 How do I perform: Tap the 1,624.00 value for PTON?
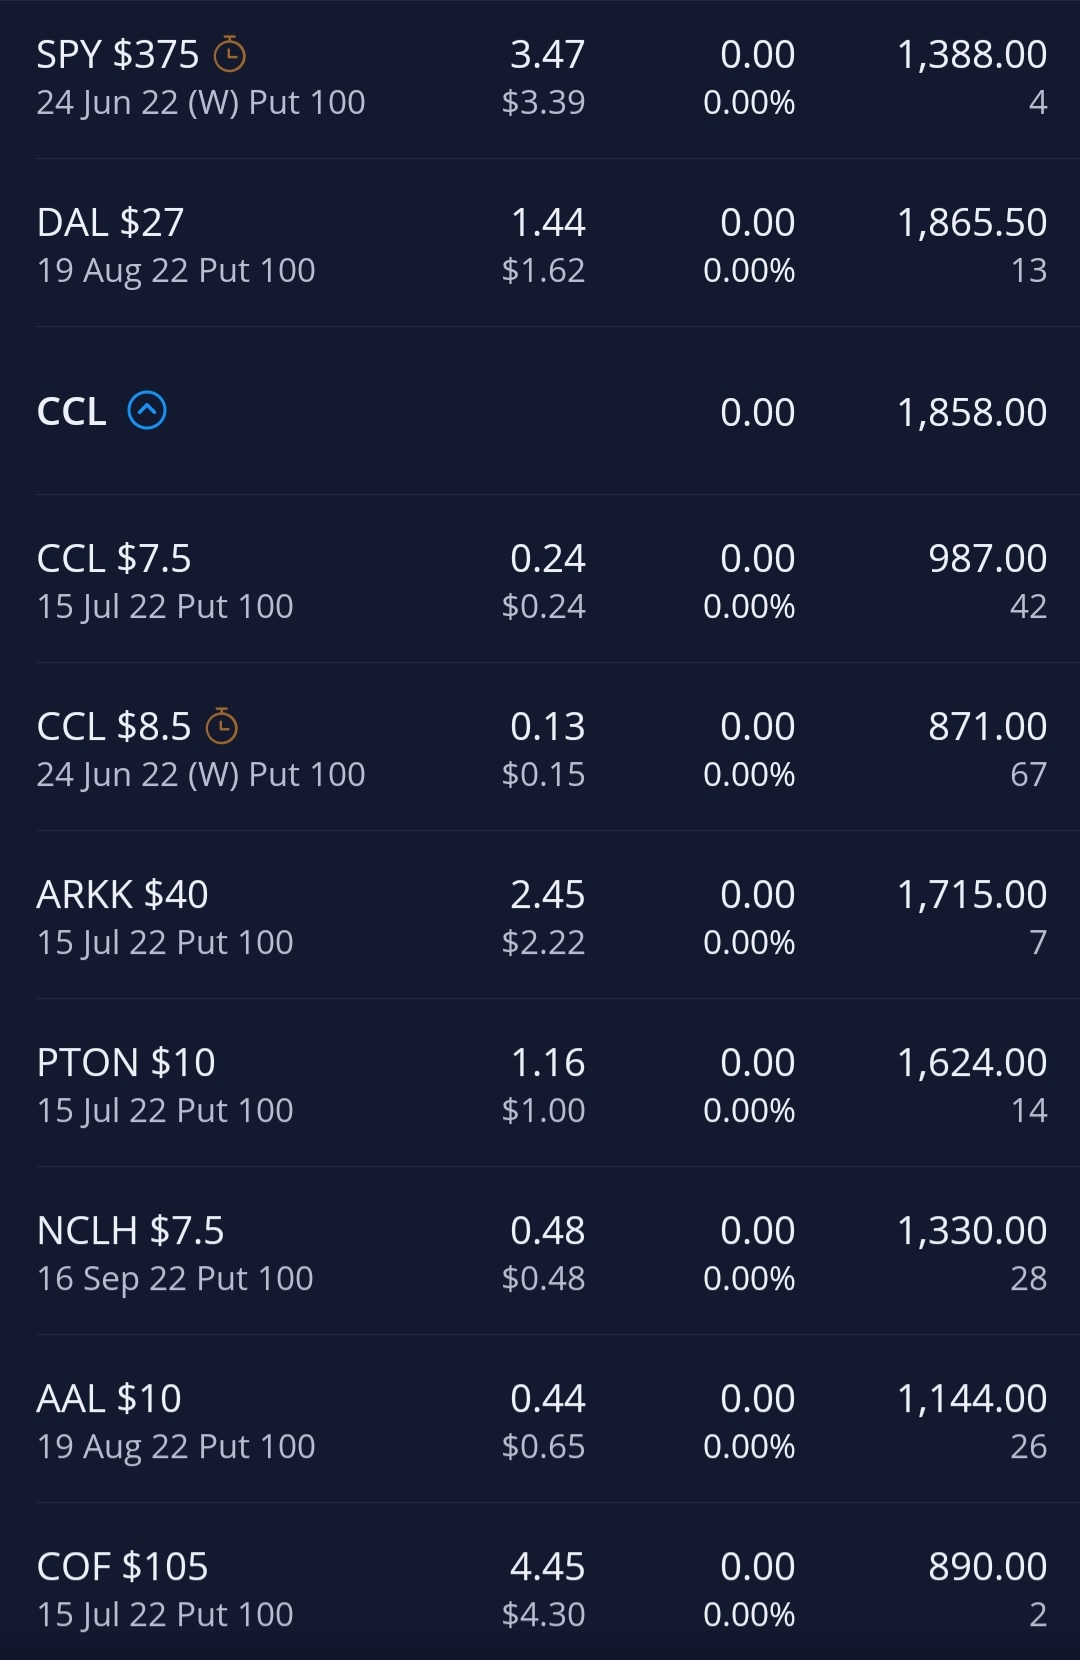click(972, 1063)
